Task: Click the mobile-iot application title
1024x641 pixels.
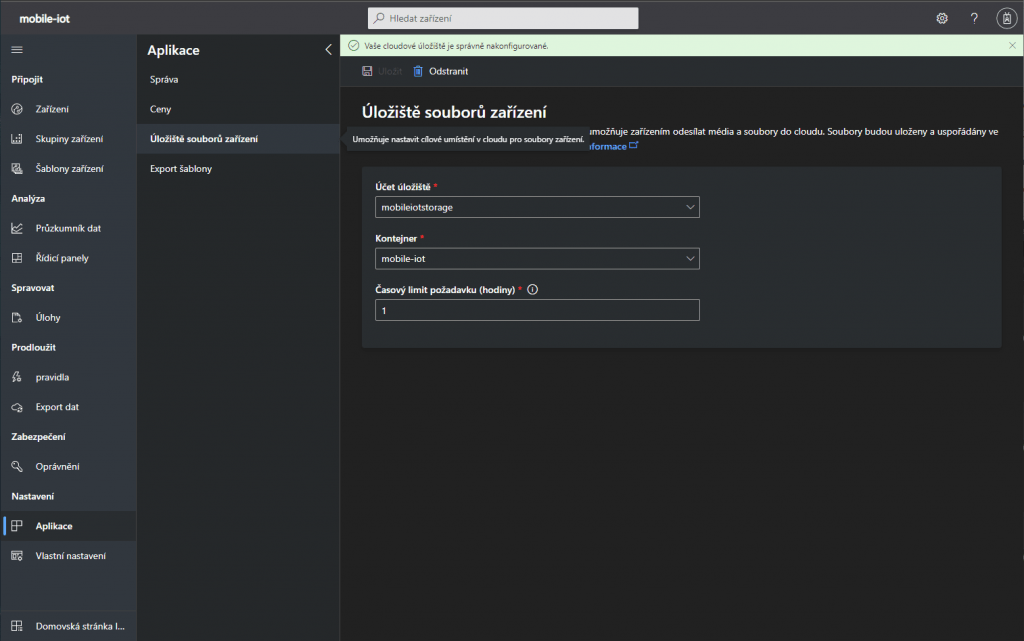Action: (x=44, y=18)
